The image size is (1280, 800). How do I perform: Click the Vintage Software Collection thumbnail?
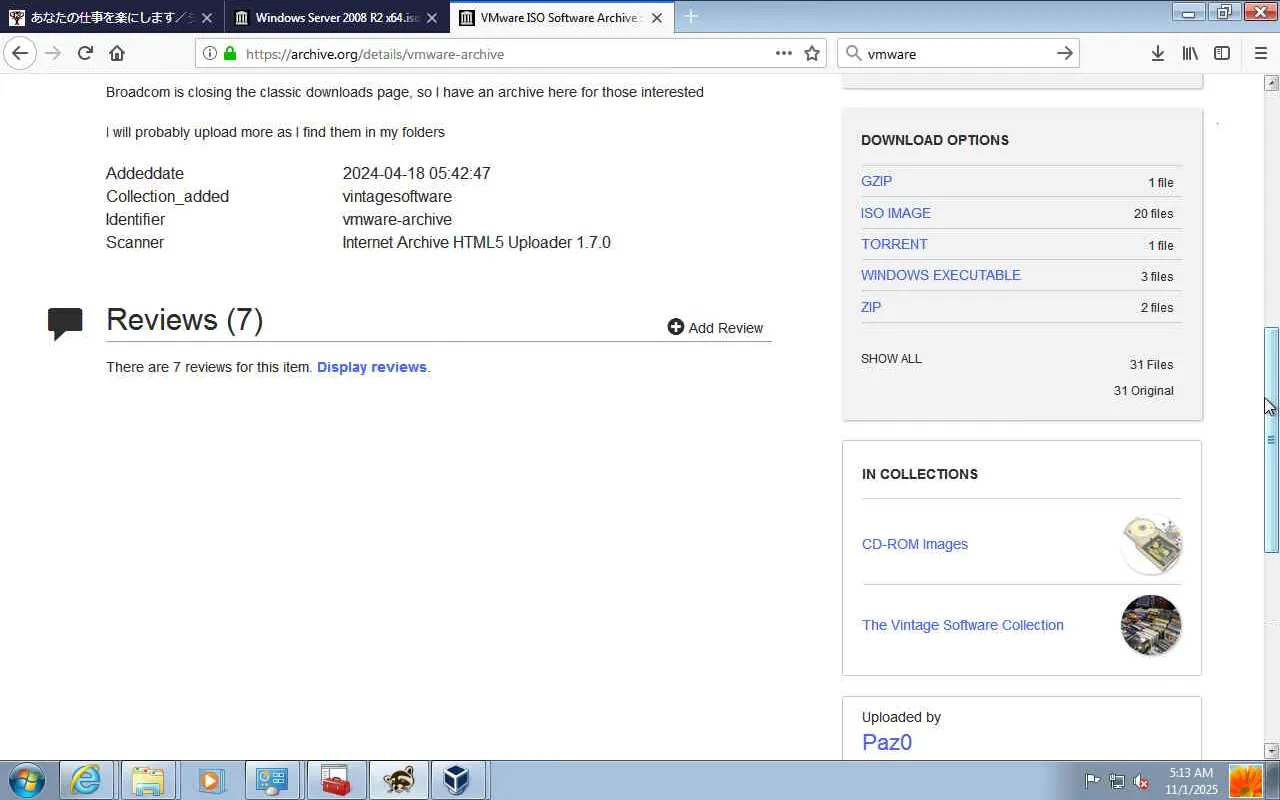1151,625
